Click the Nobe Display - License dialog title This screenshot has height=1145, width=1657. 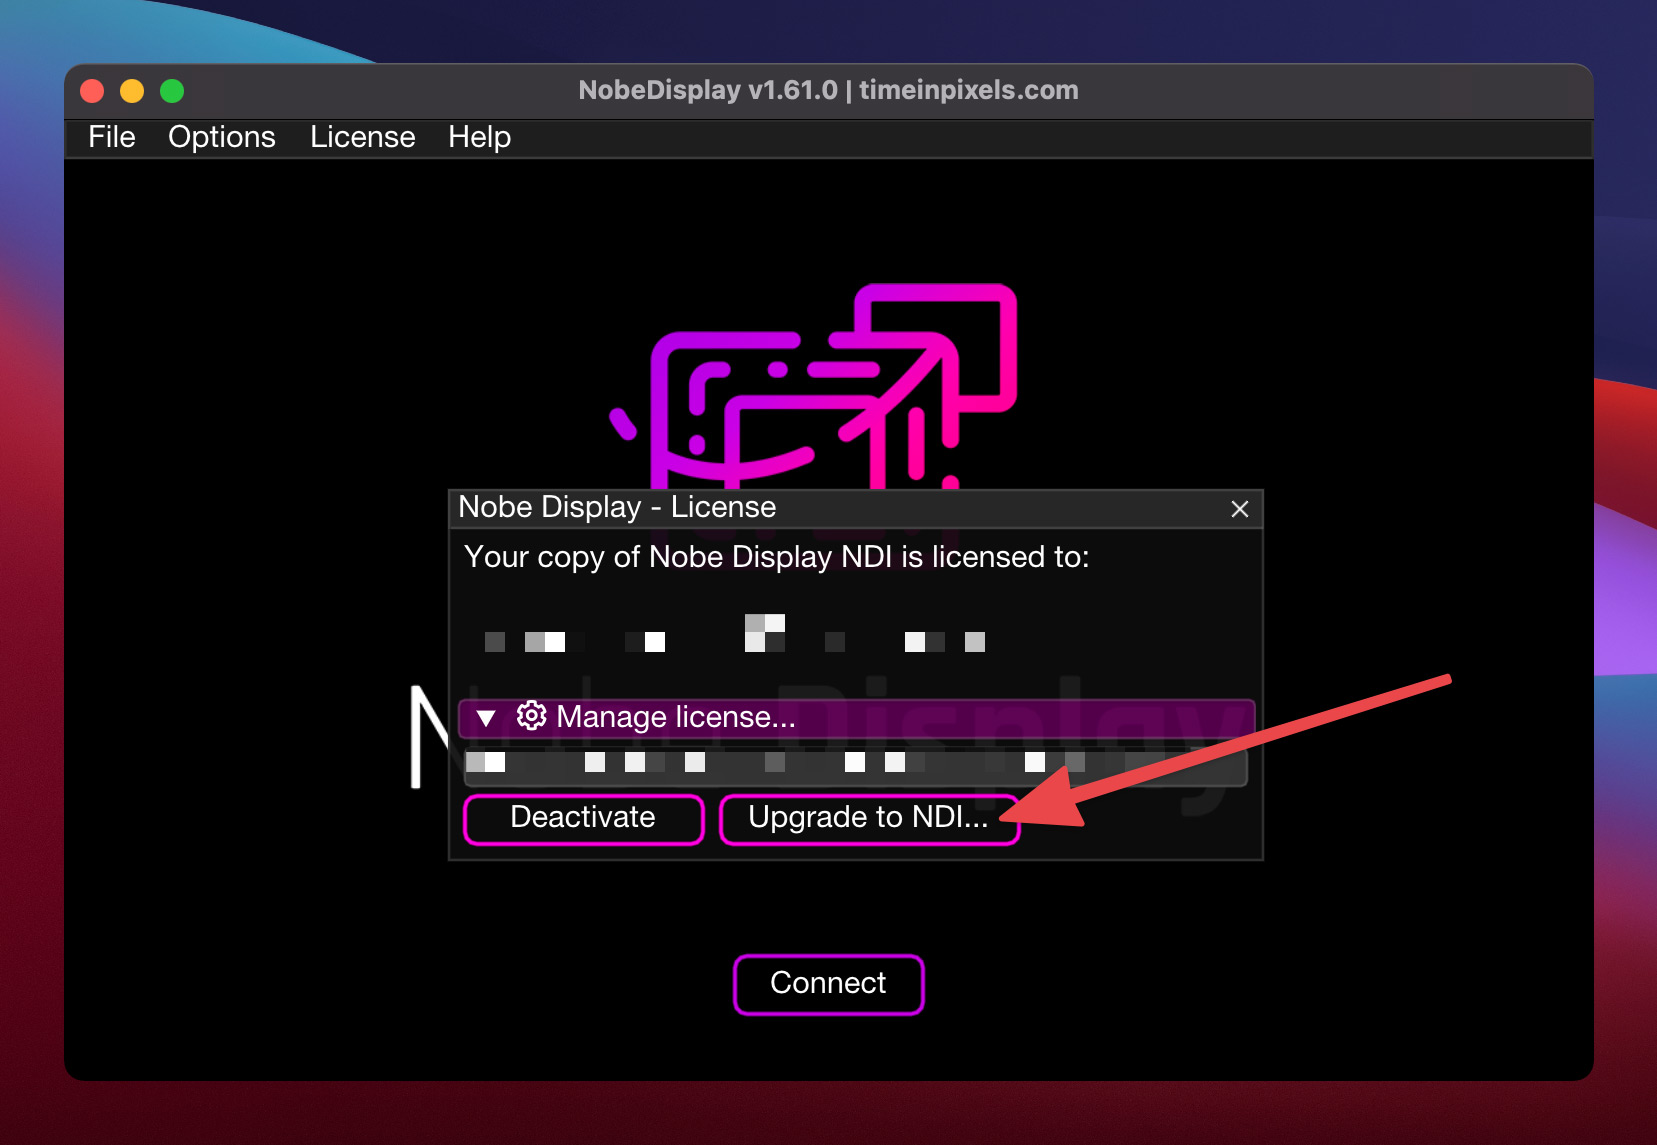click(617, 508)
